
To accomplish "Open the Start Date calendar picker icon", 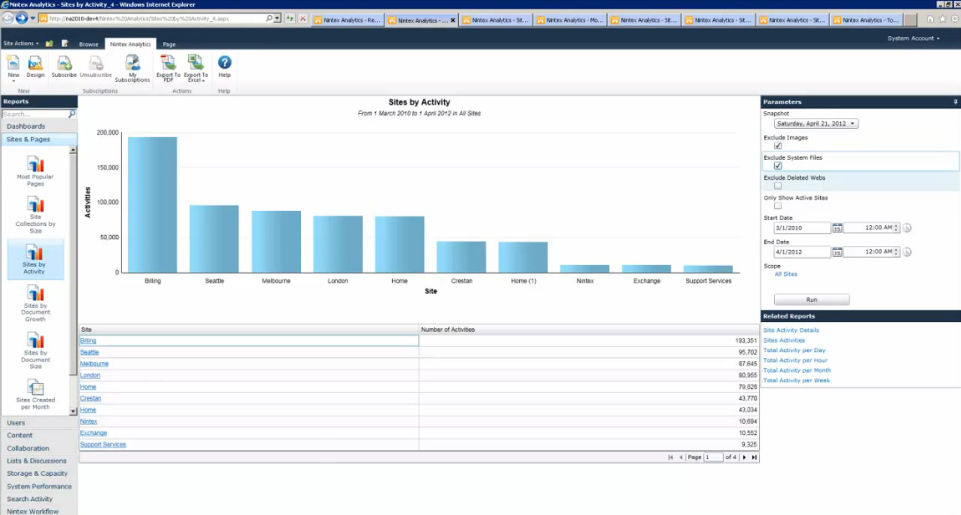I will (x=837, y=227).
